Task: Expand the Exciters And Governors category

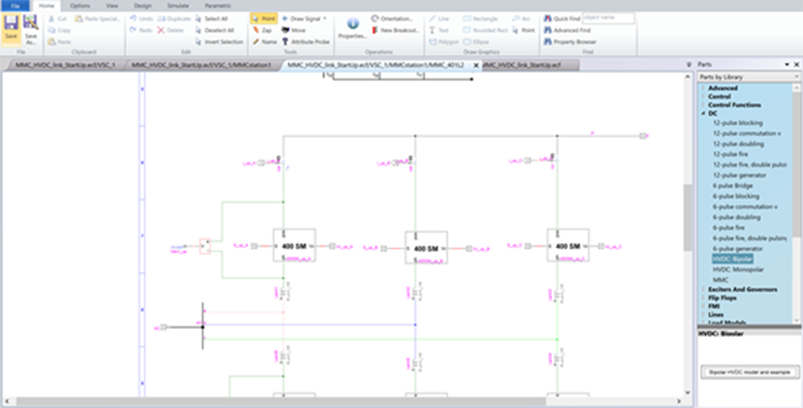Action: [x=741, y=288]
